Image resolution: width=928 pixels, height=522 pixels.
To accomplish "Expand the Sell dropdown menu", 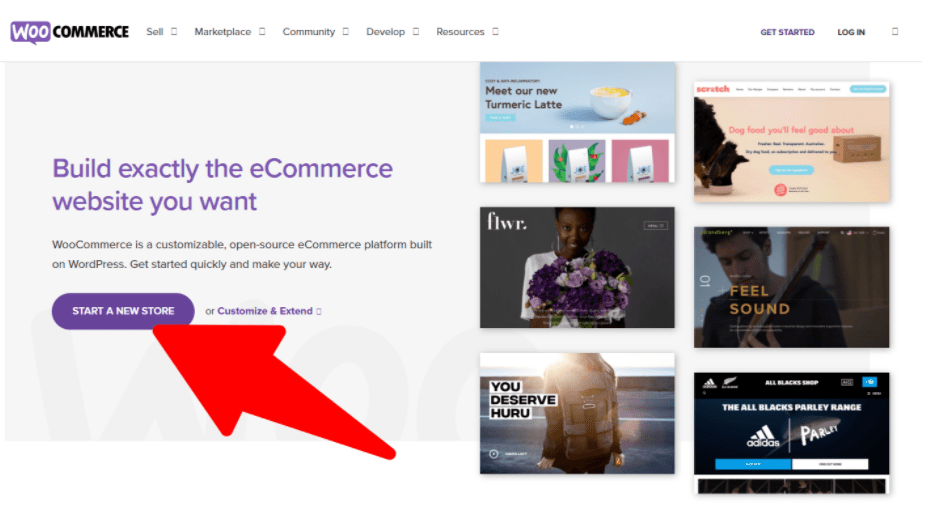I will tap(160, 32).
